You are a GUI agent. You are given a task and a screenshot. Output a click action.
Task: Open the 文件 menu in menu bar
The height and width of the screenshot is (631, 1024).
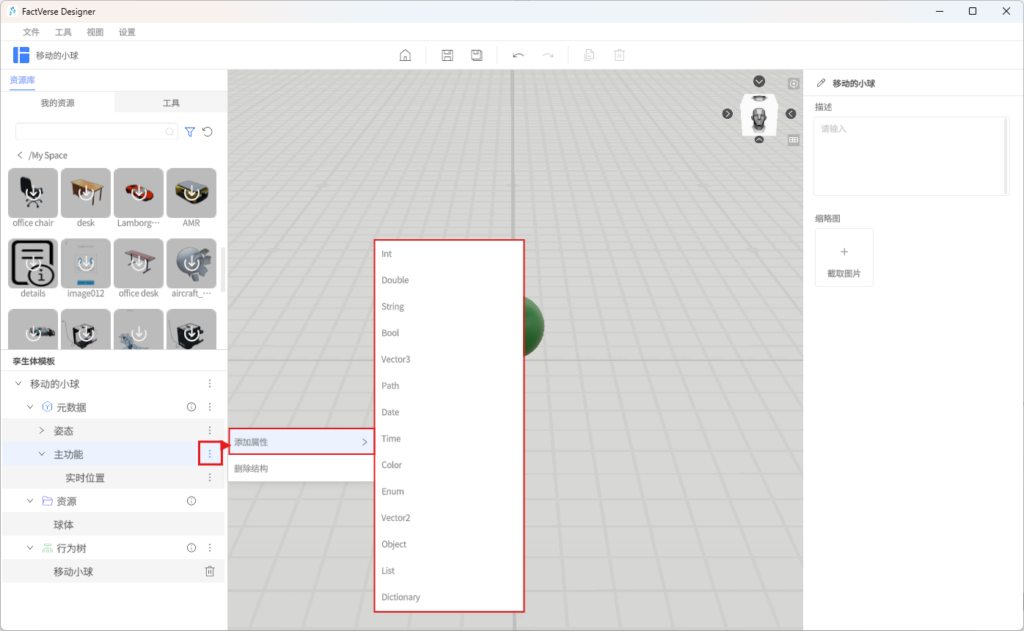coord(31,32)
